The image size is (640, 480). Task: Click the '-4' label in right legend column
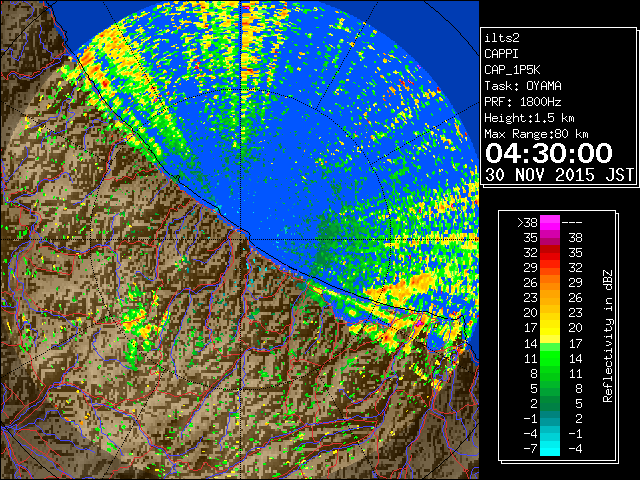tap(575, 448)
